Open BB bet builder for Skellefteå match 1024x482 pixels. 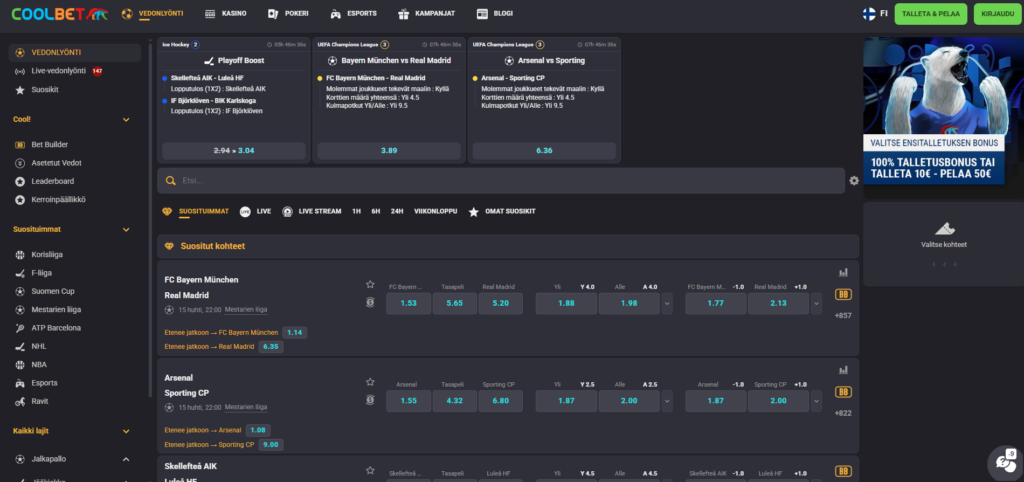[x=843, y=471]
